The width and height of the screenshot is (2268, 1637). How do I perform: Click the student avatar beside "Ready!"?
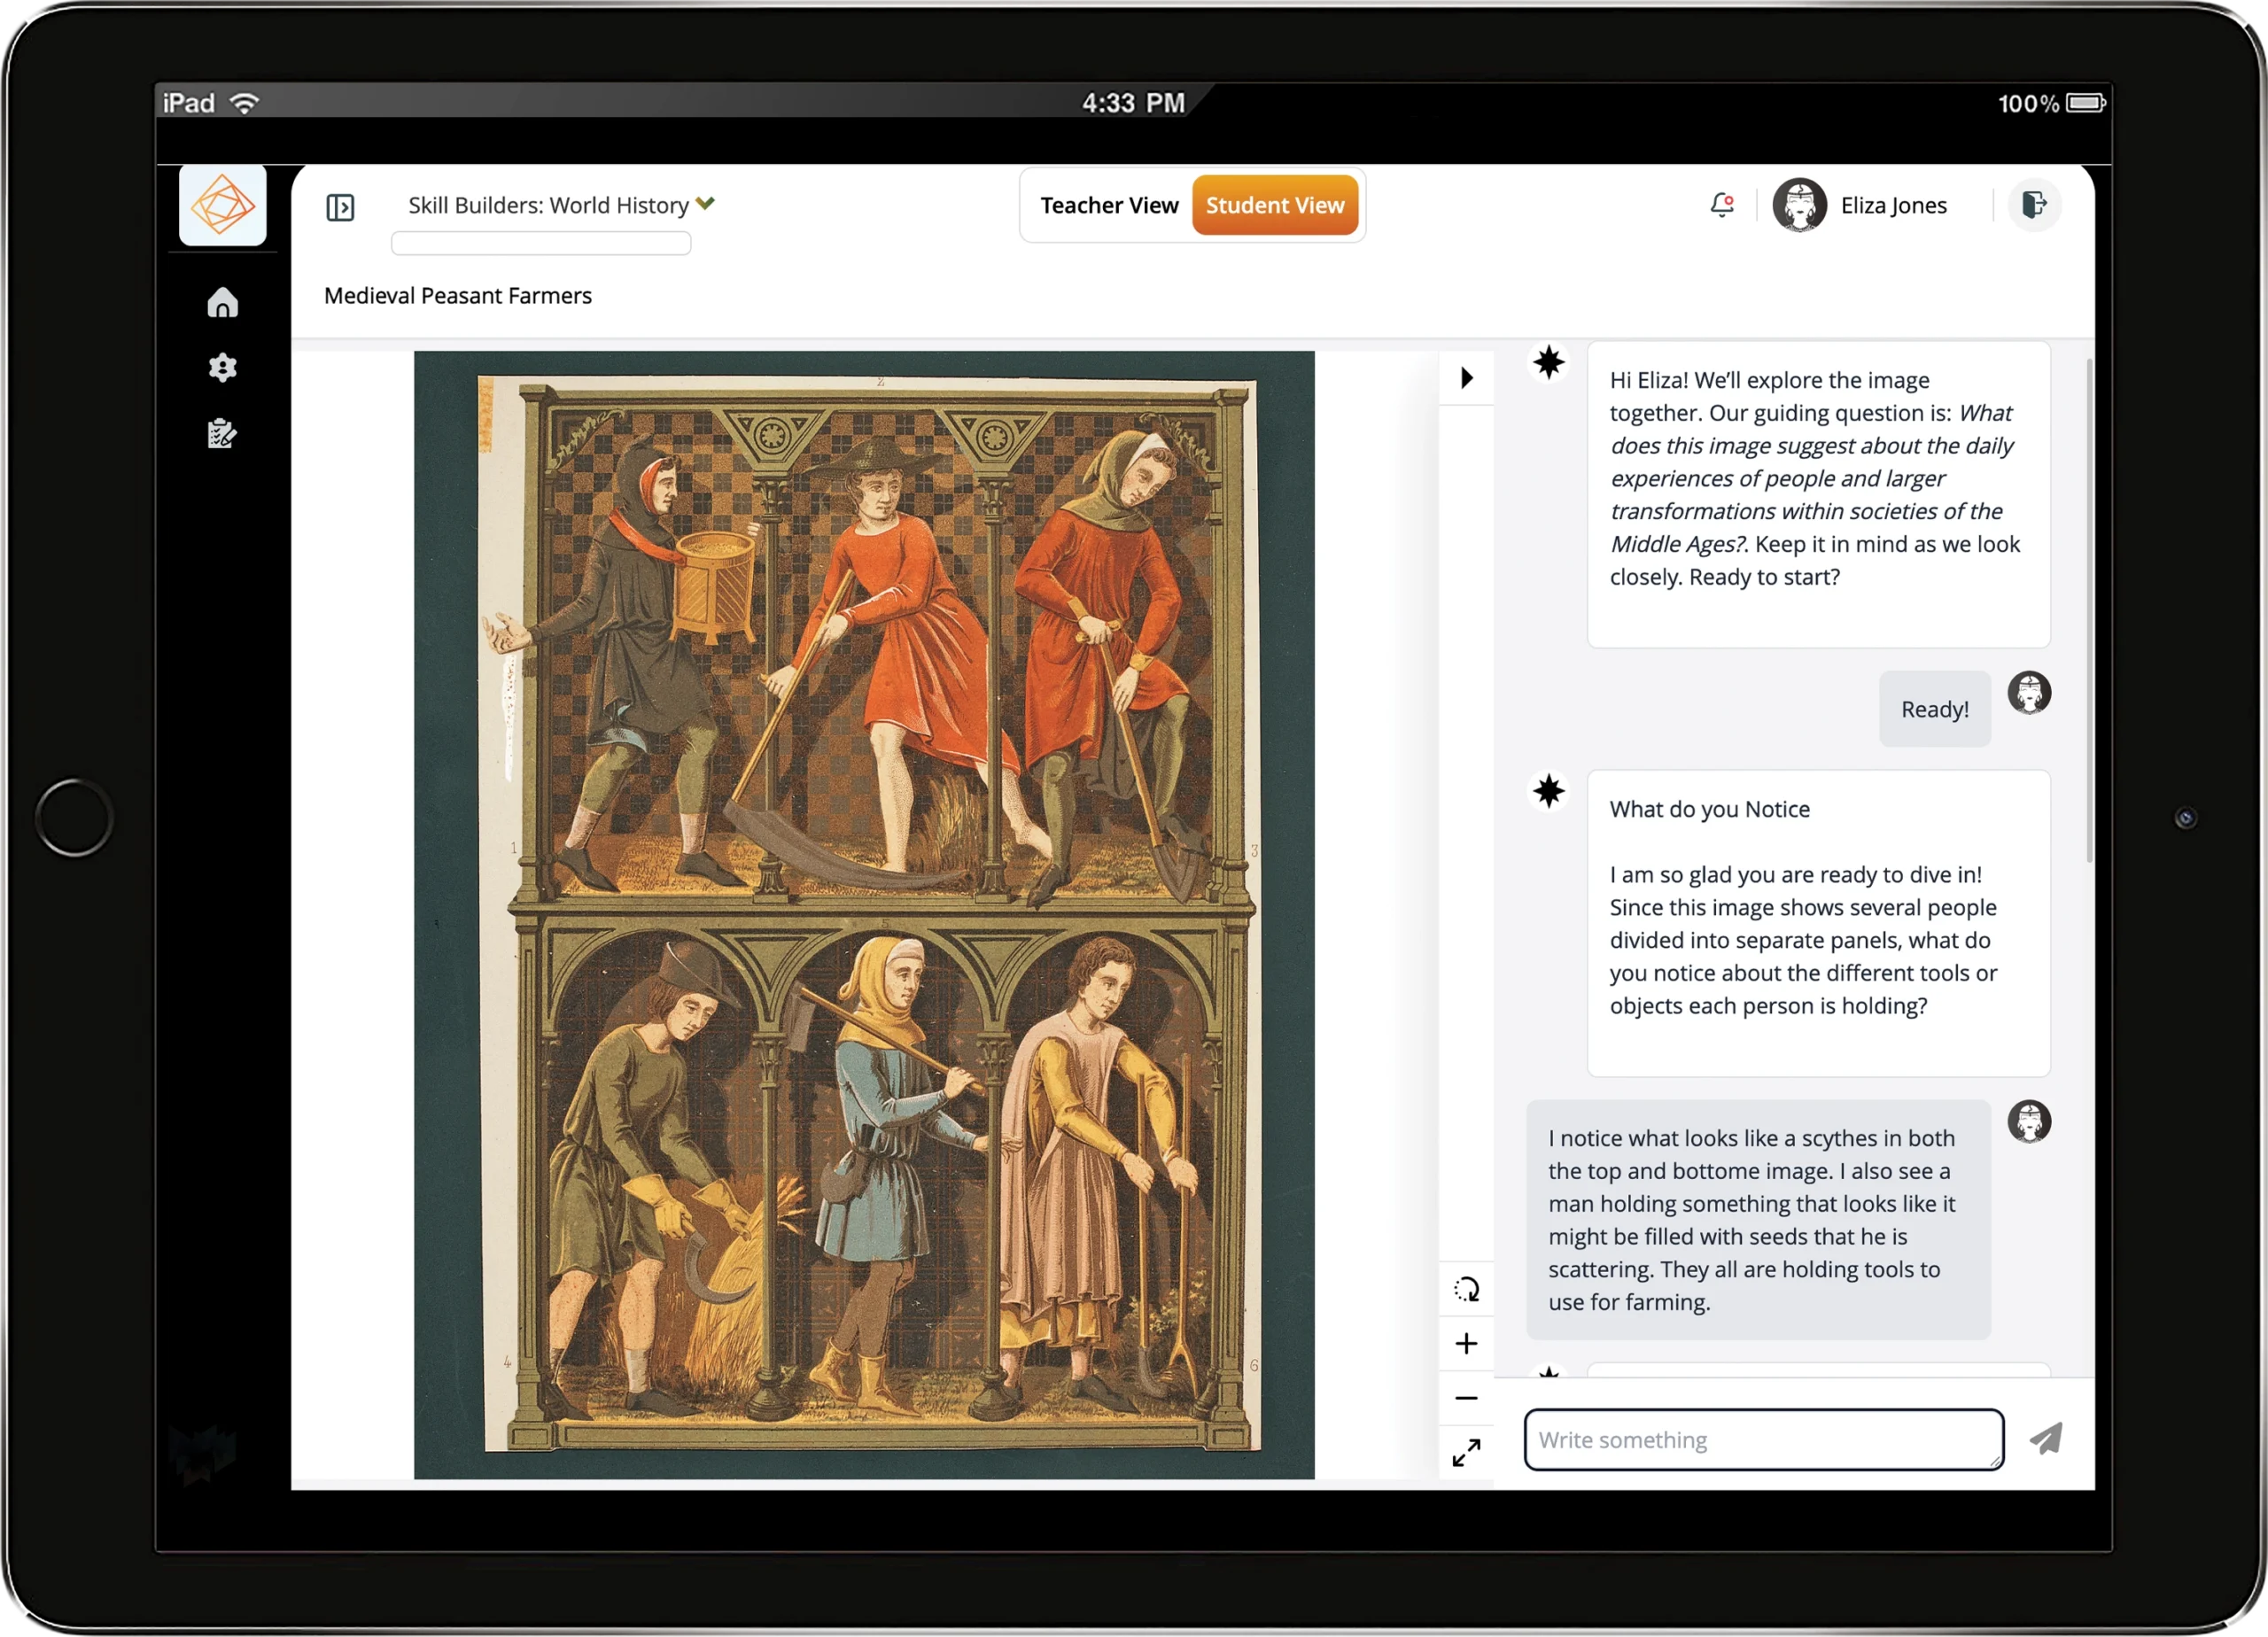(2029, 693)
